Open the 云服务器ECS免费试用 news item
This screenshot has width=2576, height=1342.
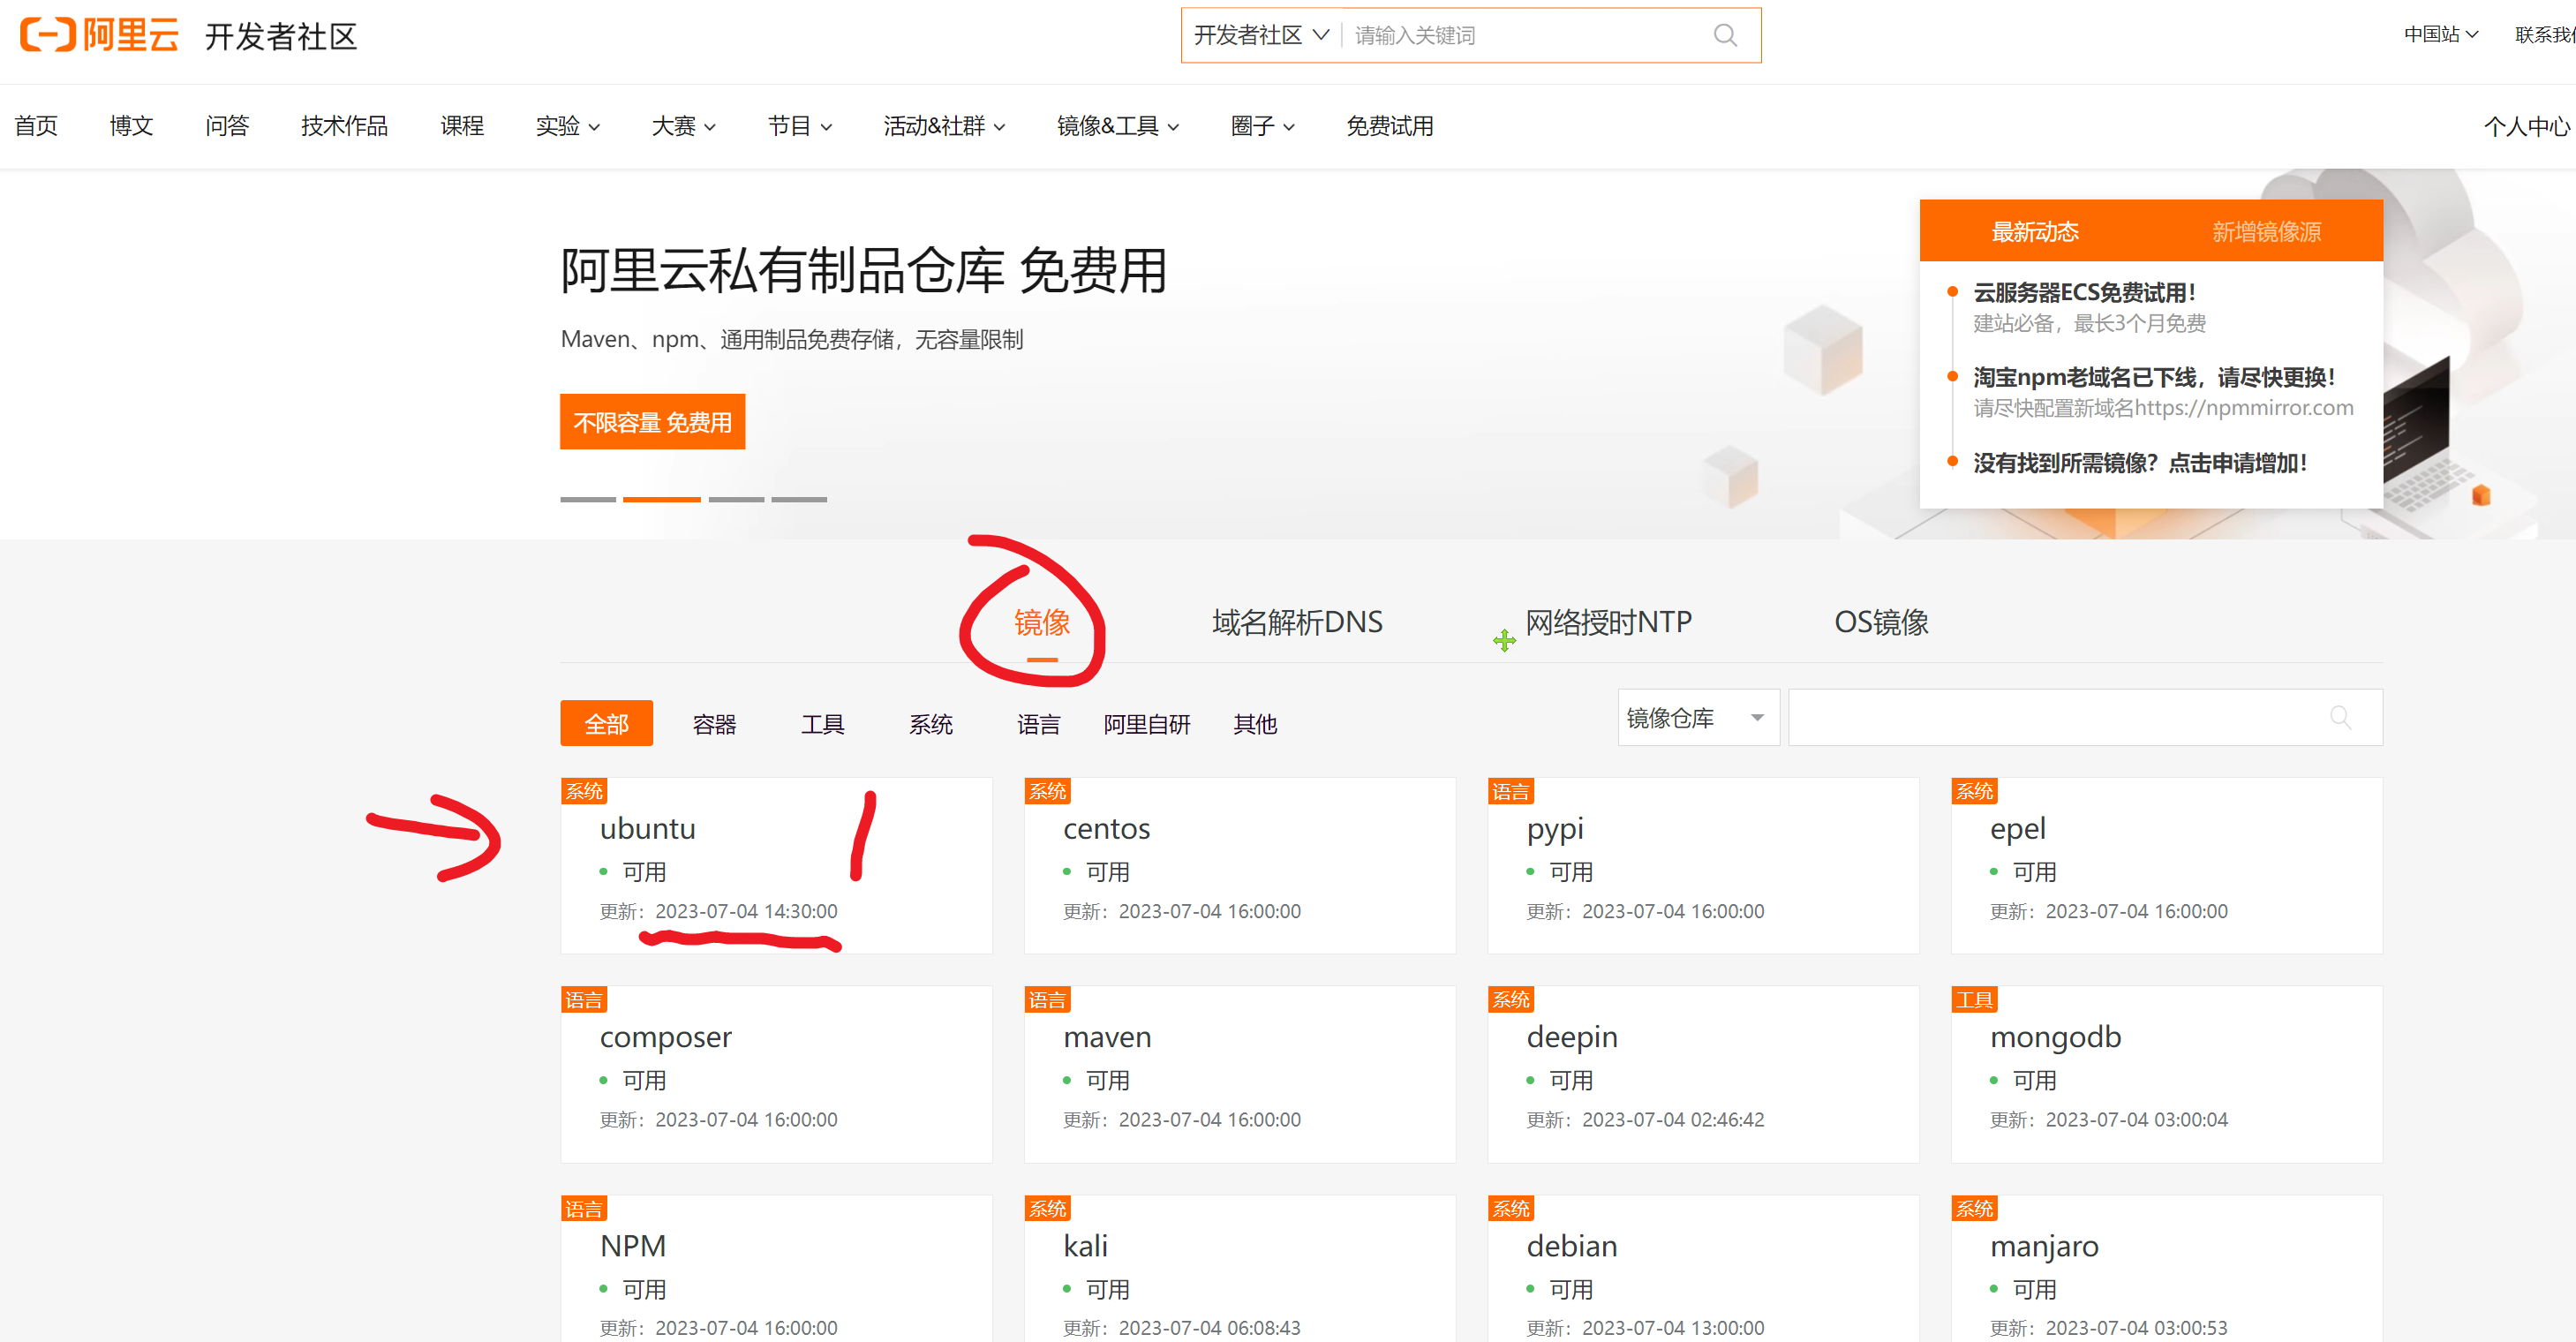[x=2084, y=292]
